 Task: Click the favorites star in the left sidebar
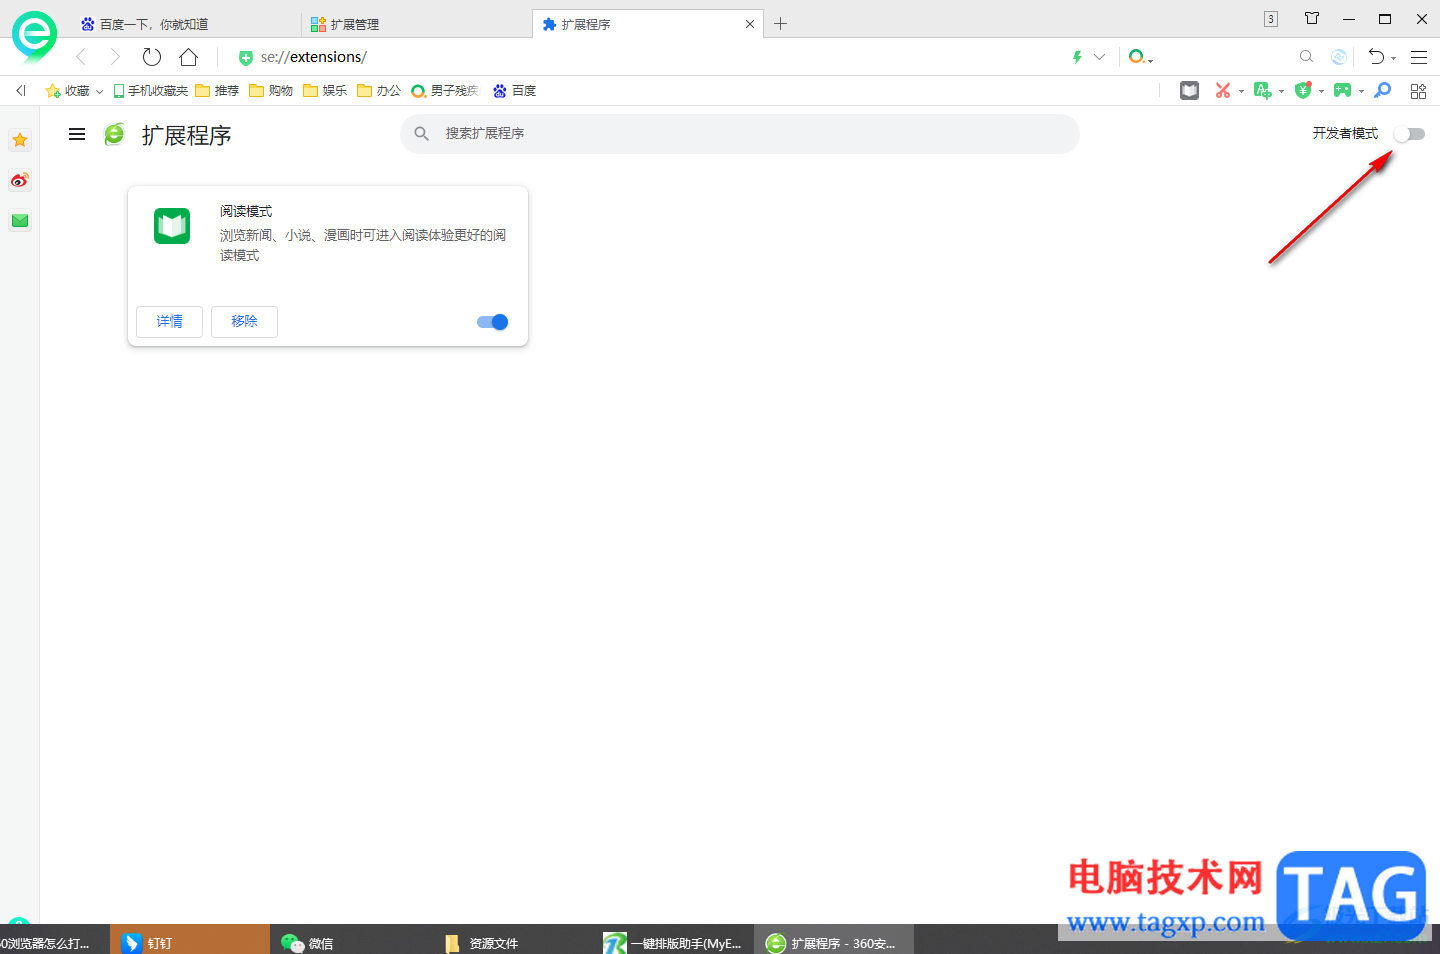[20, 140]
